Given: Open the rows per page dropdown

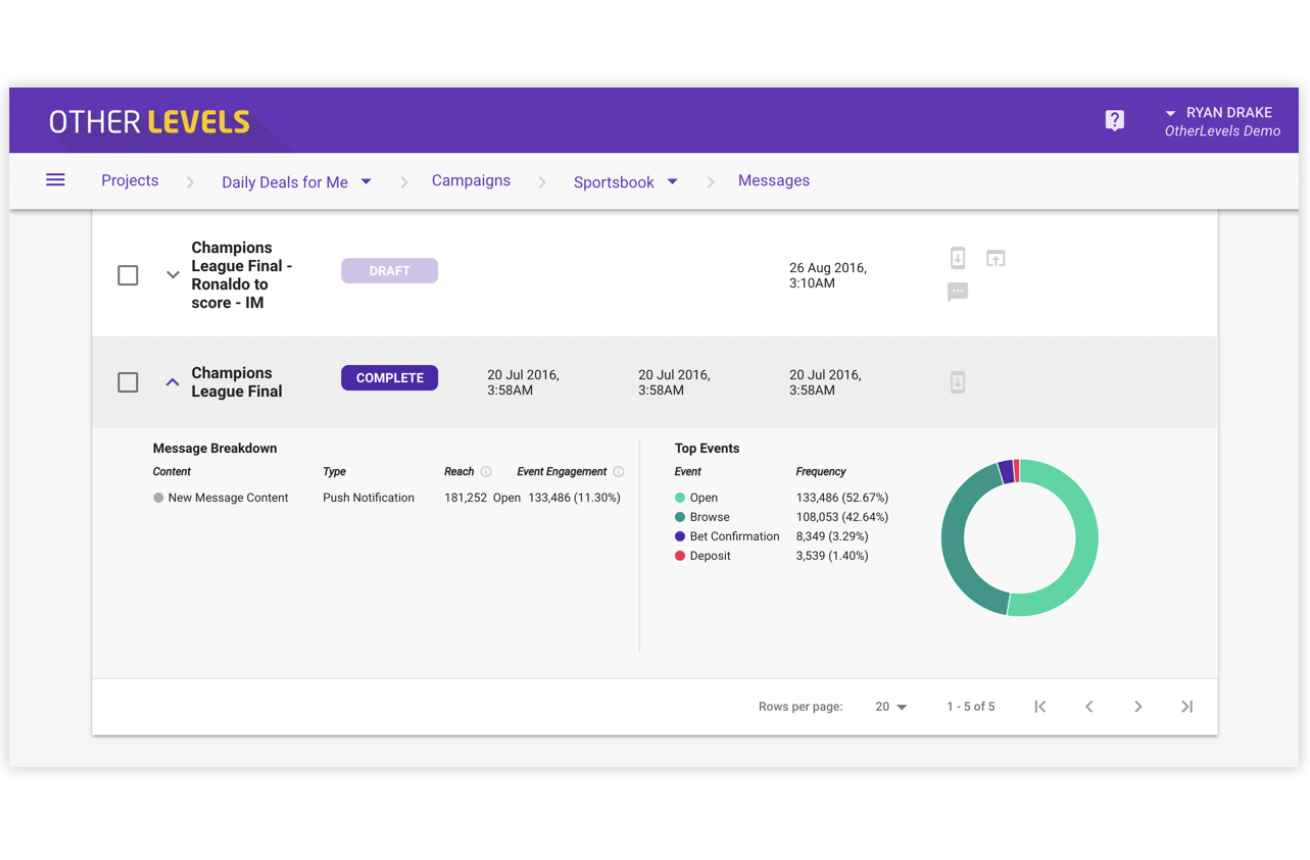Looking at the screenshot, I should (891, 706).
